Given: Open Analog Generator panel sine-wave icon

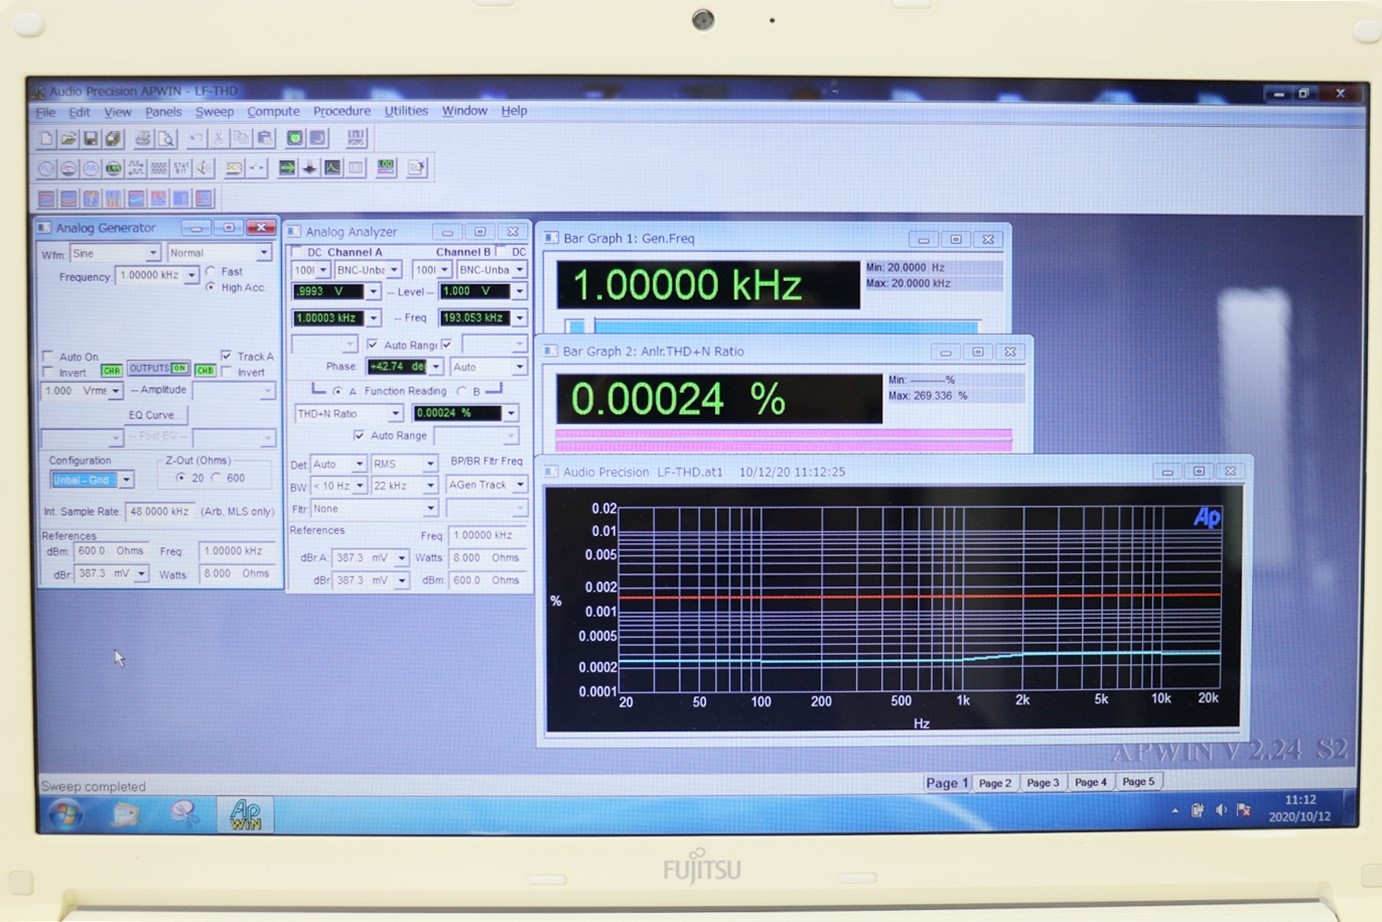Looking at the screenshot, I should point(47,168).
